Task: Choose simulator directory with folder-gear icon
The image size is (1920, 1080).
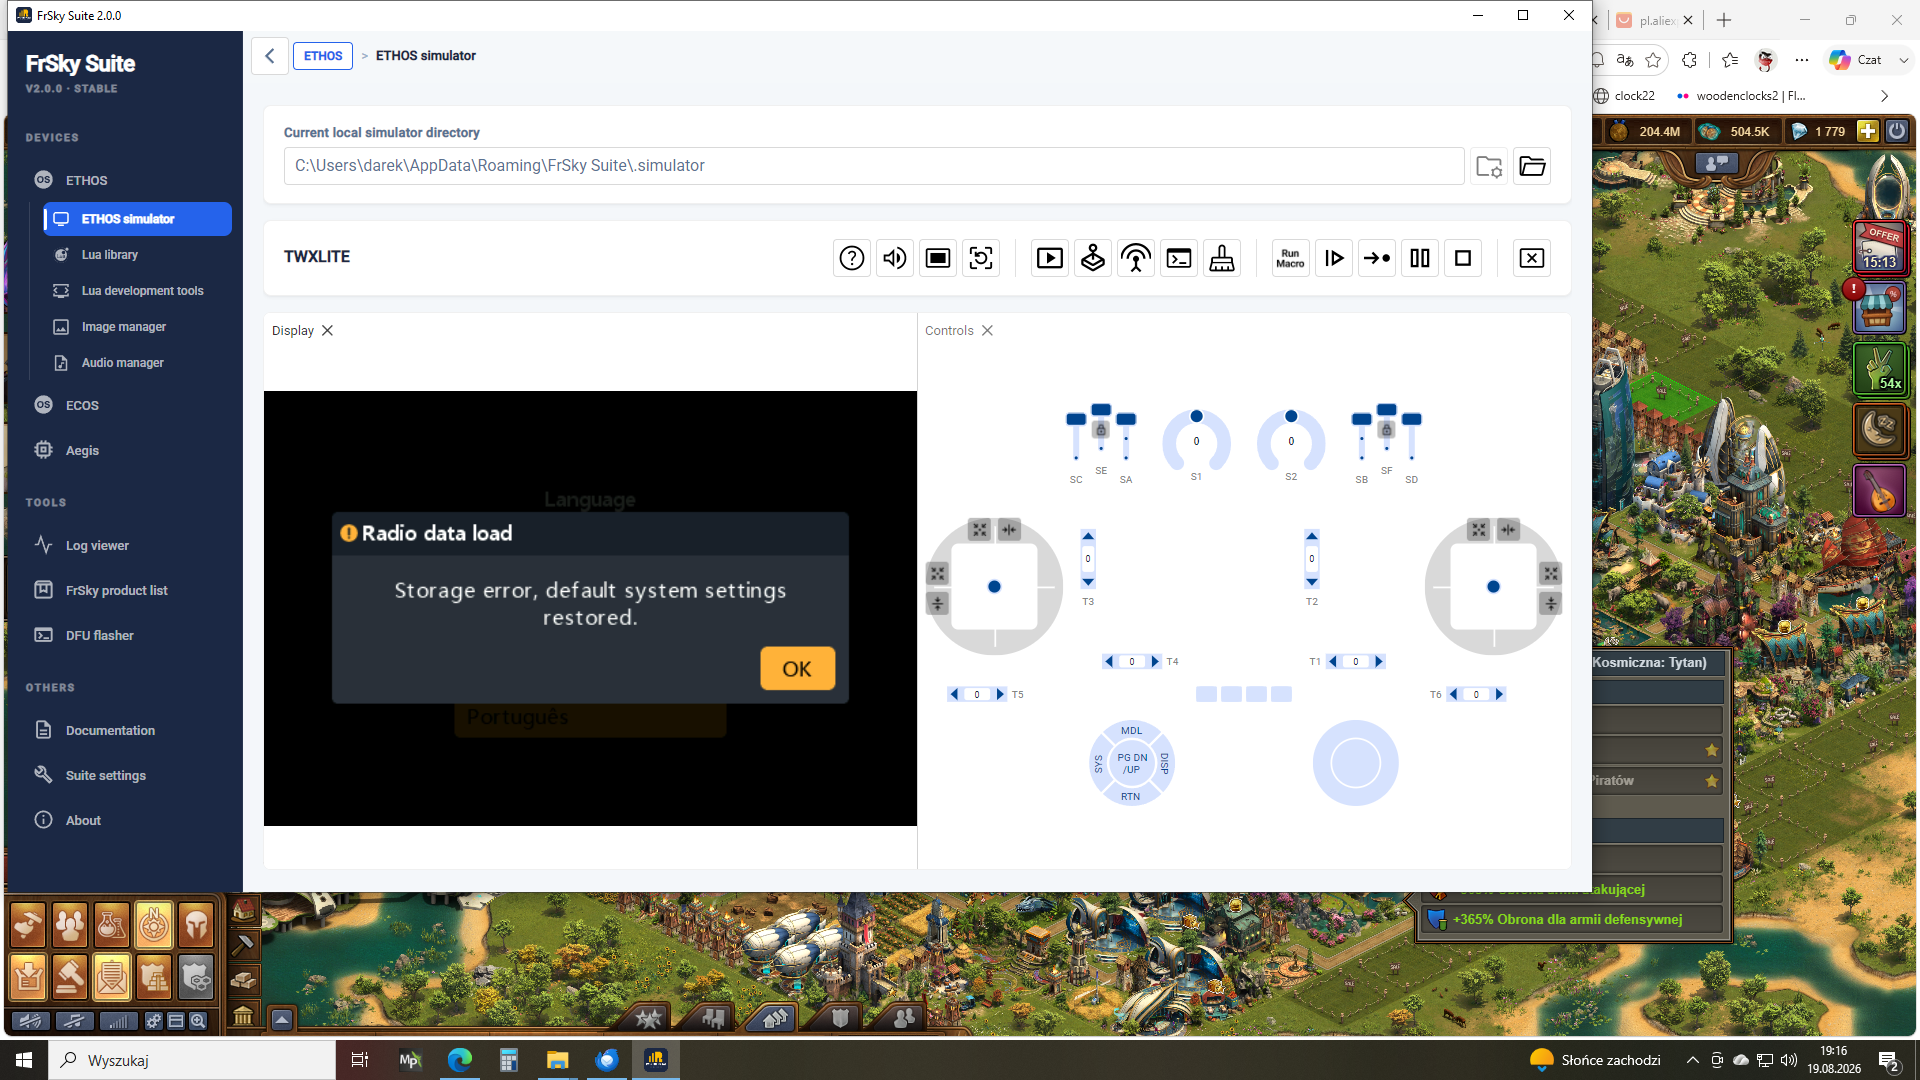Action: pos(1489,166)
